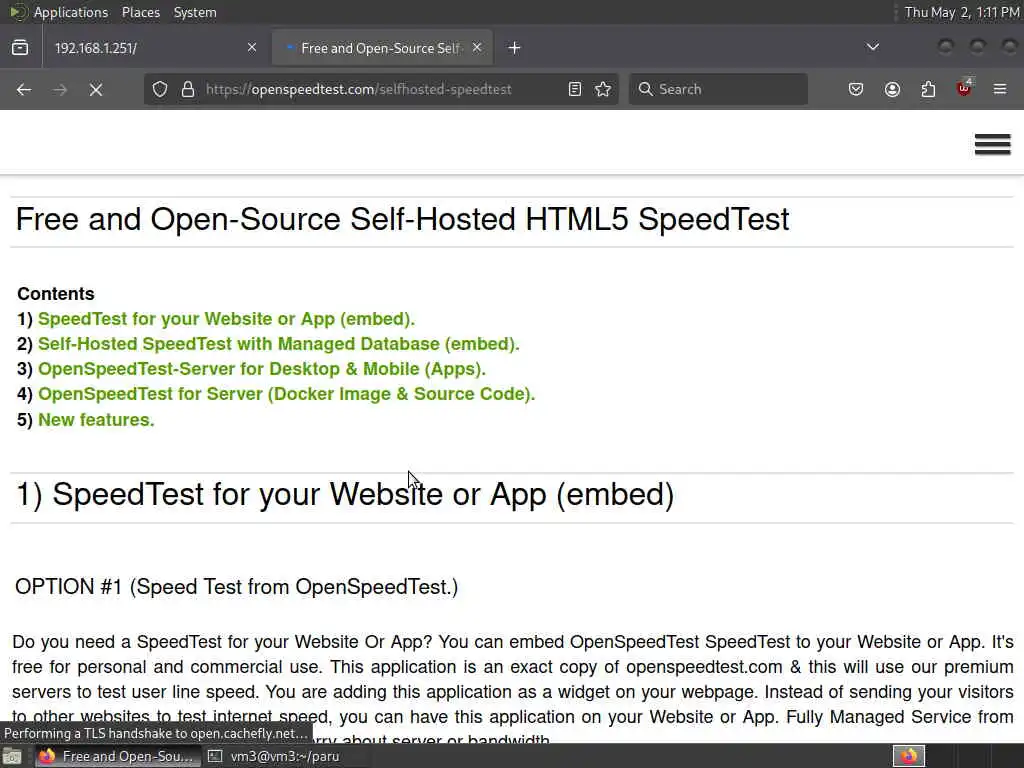Open the Applications menu

pyautogui.click(x=70, y=12)
